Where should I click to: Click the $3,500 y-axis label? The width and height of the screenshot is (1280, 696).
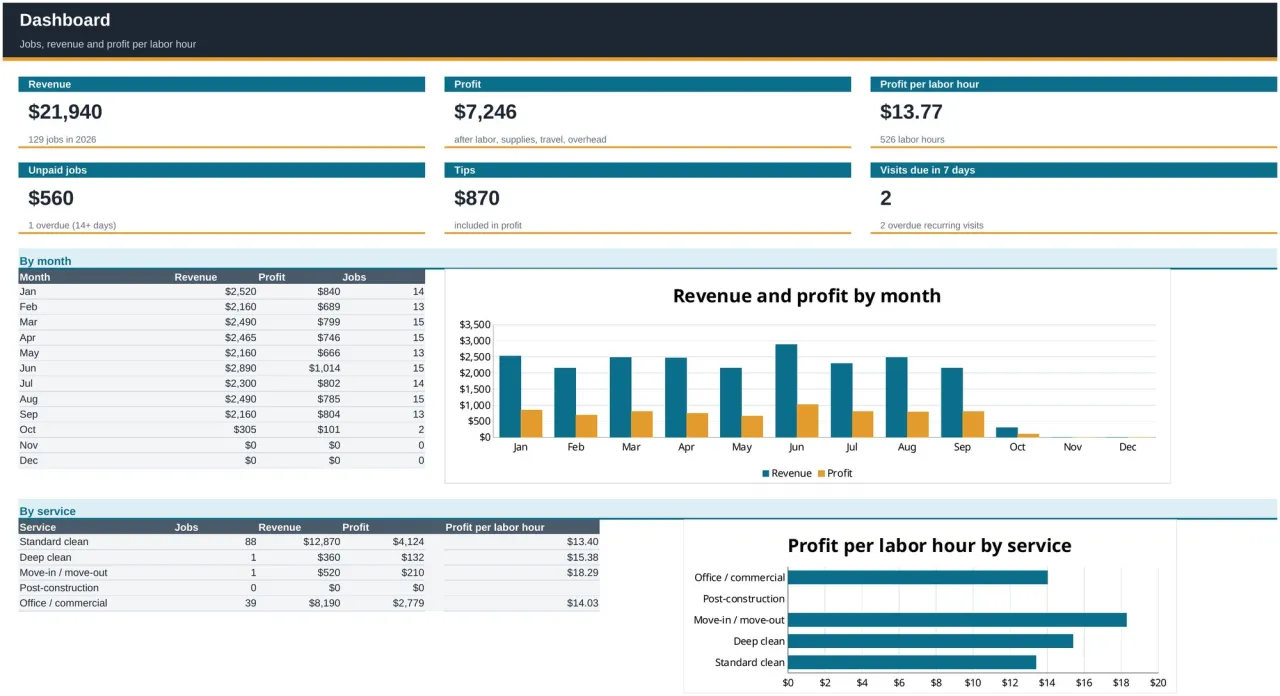(475, 325)
